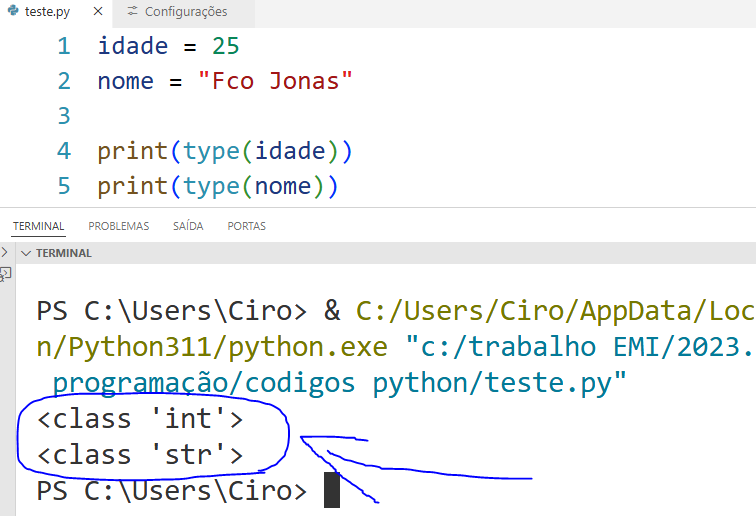Click line number 1 in the gutter
The image size is (756, 516).
[64, 46]
